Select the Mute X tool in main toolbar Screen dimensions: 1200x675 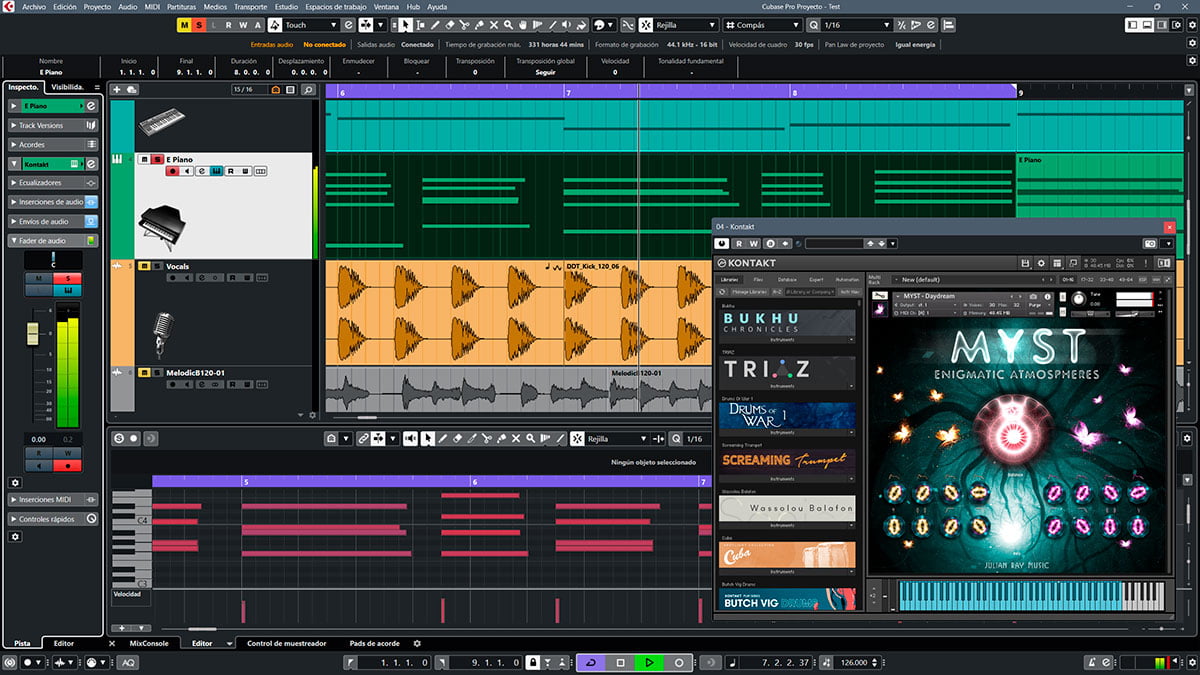click(x=492, y=24)
